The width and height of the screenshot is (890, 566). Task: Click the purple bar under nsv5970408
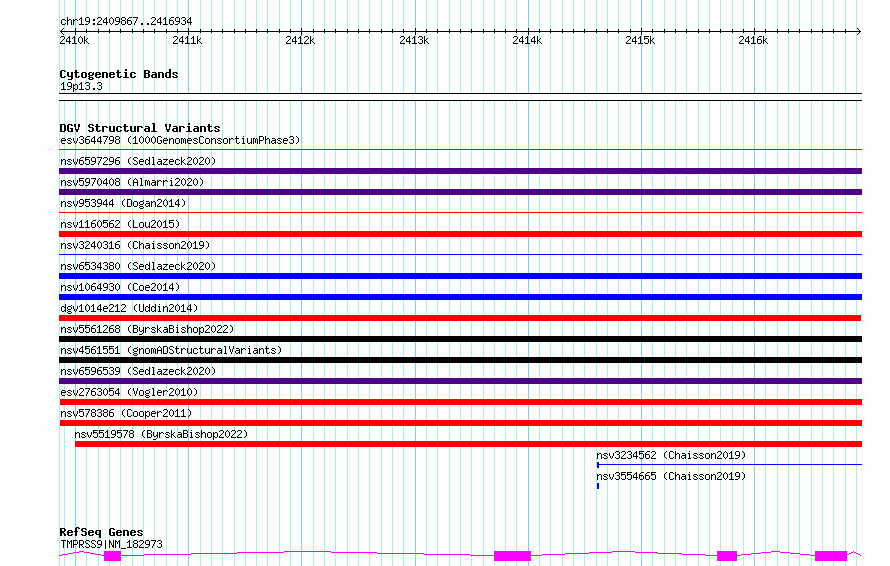pyautogui.click(x=460, y=192)
